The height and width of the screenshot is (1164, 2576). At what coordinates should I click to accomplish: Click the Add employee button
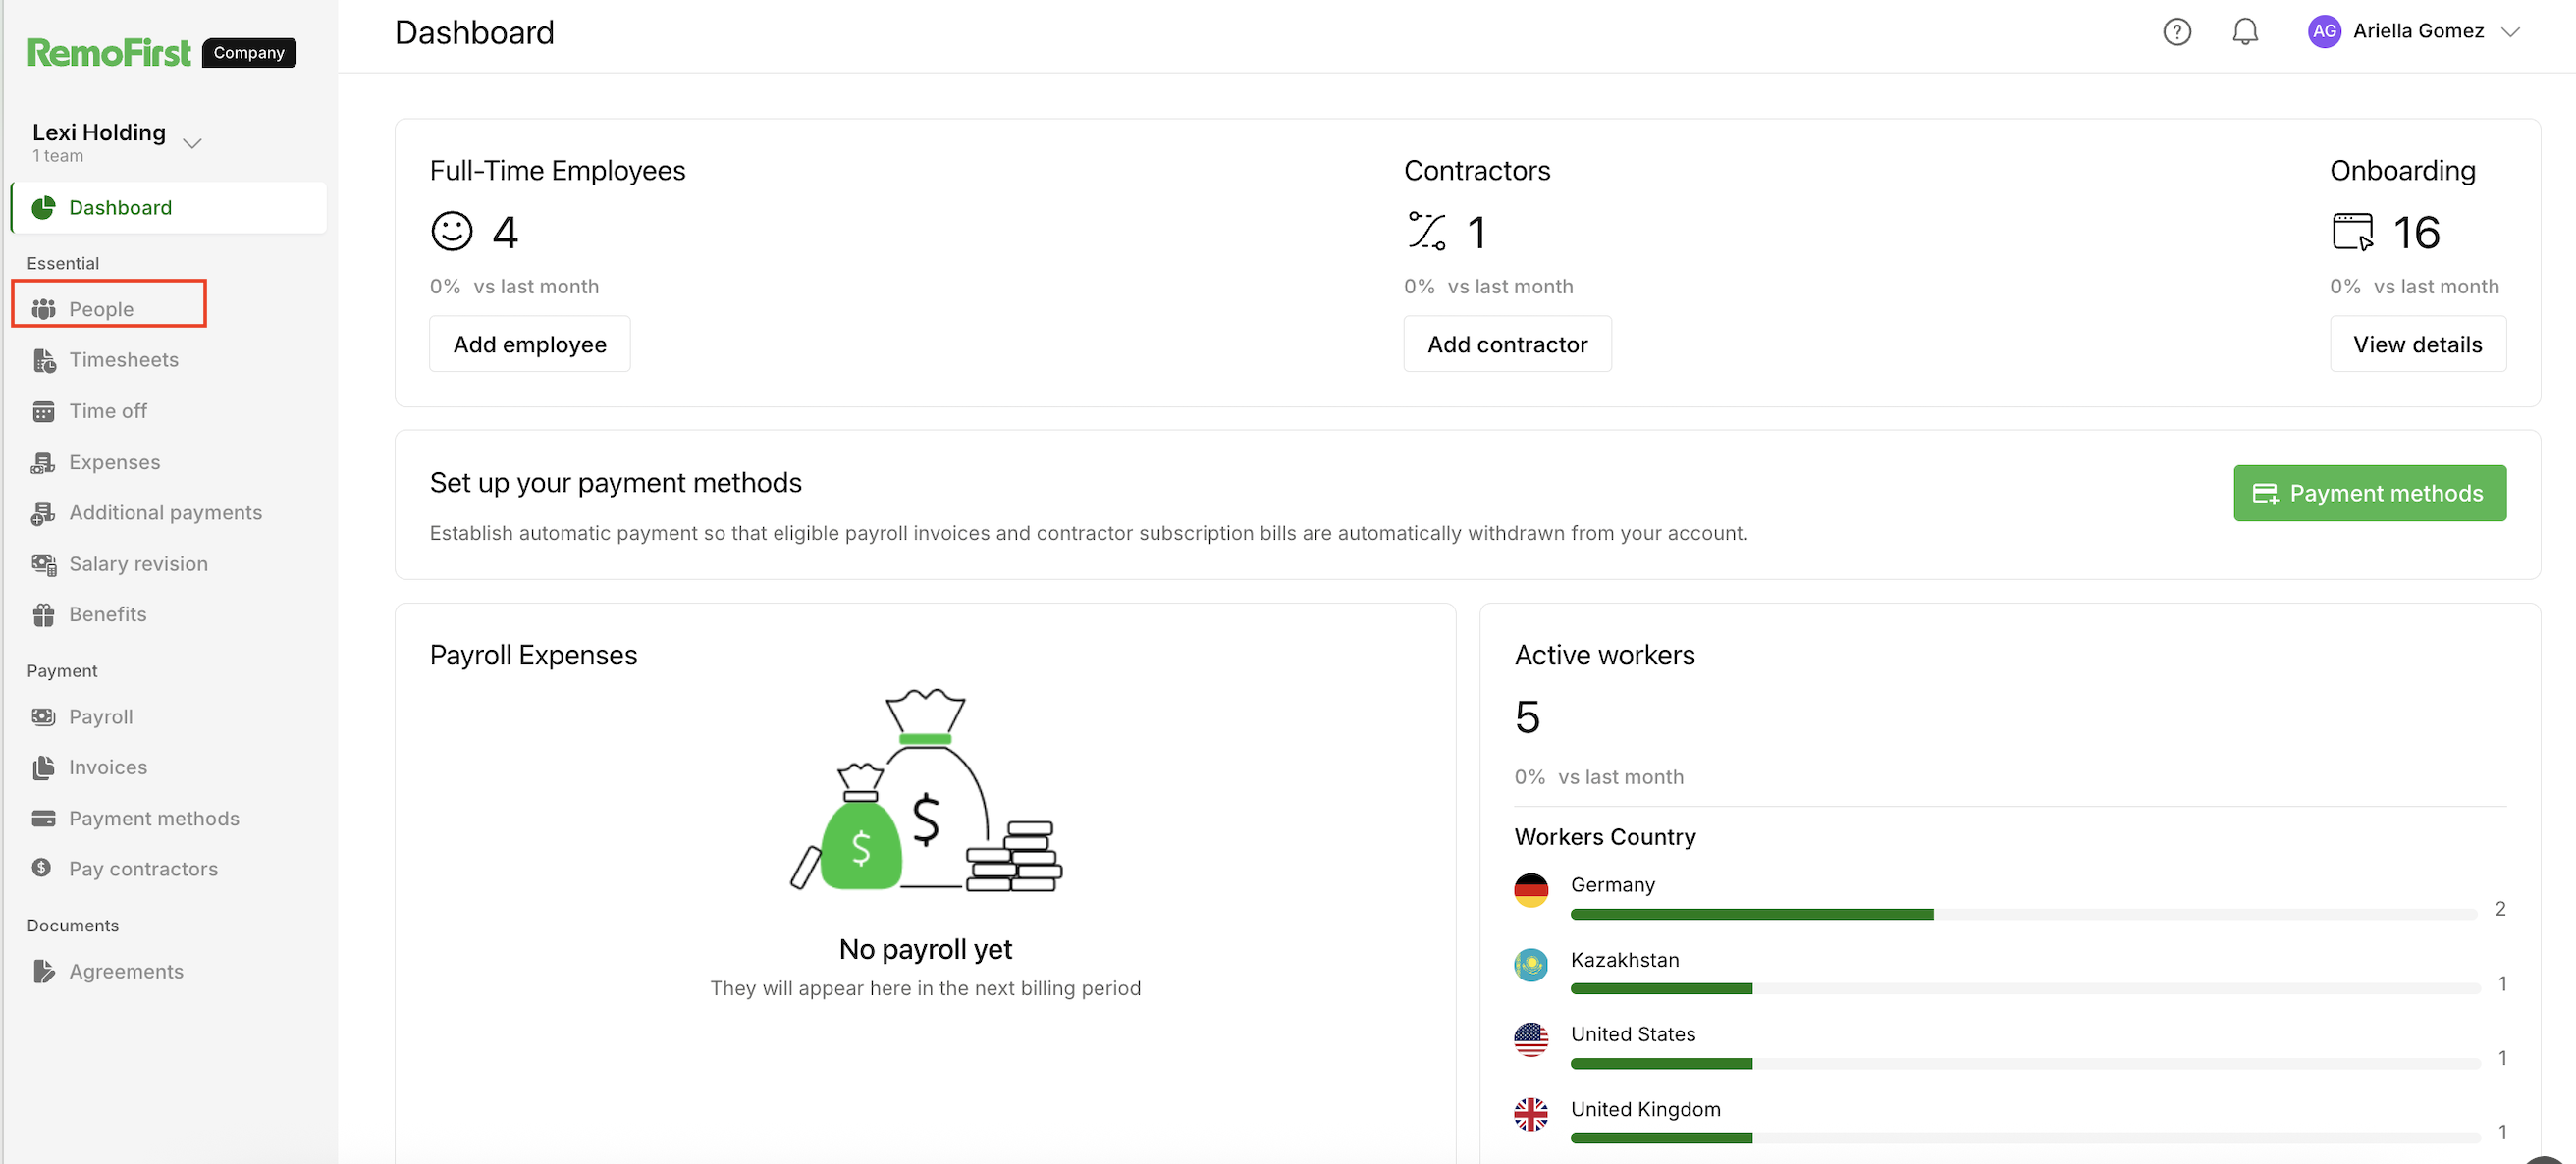point(529,344)
